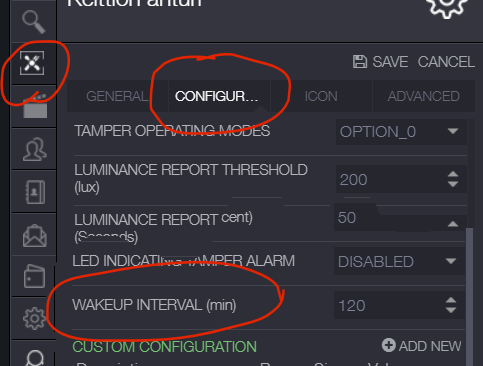Increase the Wakeup Interval value
This screenshot has height=366, width=483.
pos(451,300)
